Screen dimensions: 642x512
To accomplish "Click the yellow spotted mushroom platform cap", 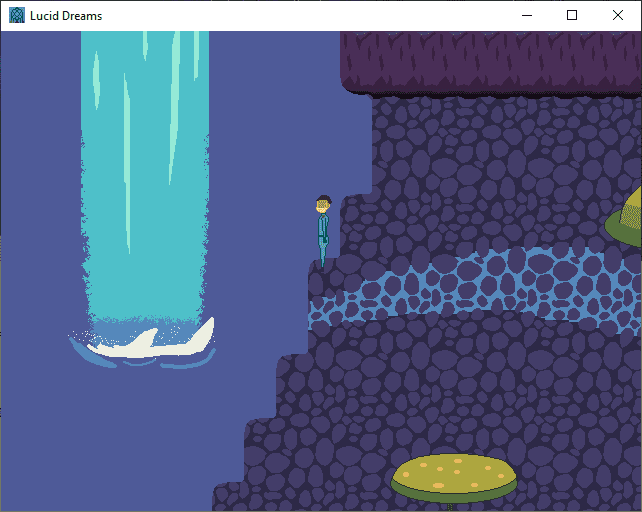I will (x=454, y=471).
